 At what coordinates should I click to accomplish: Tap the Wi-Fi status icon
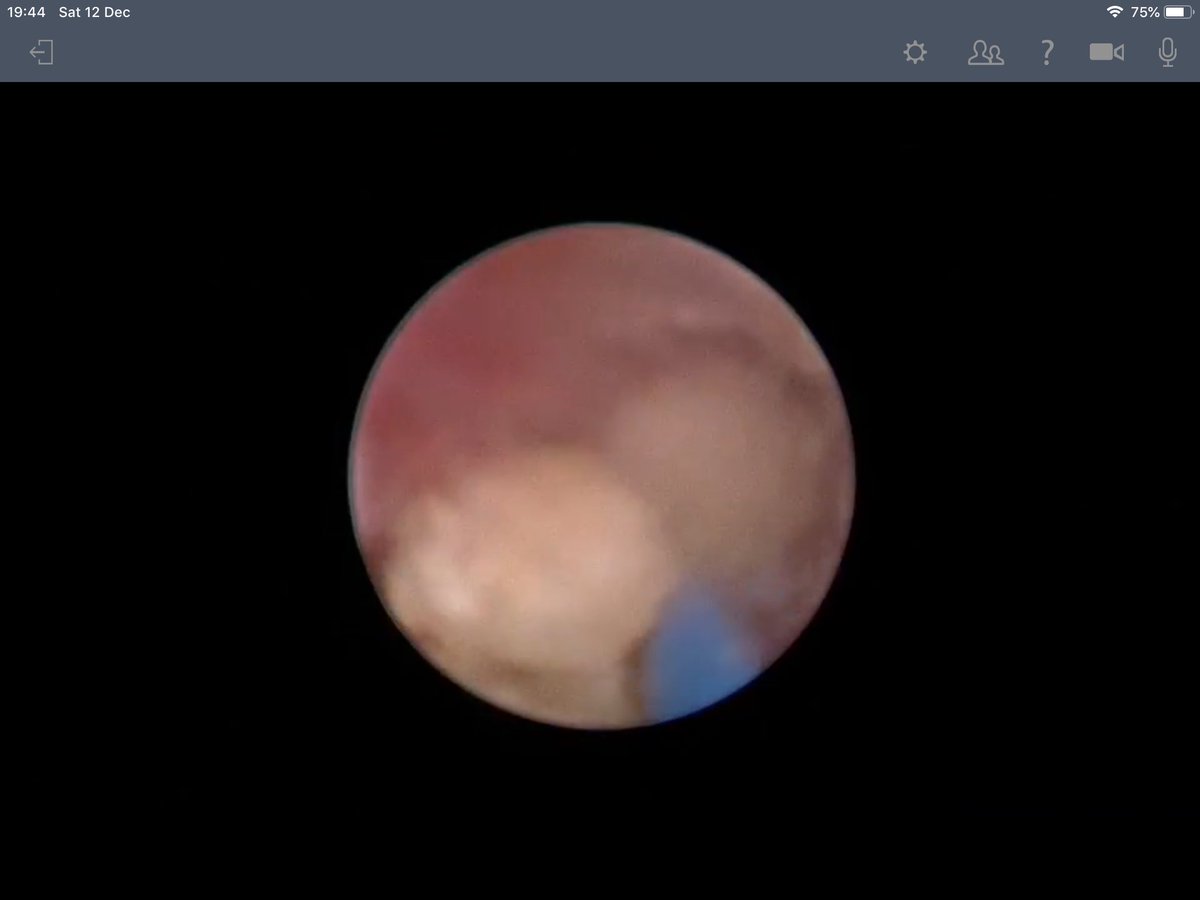coord(1115,12)
